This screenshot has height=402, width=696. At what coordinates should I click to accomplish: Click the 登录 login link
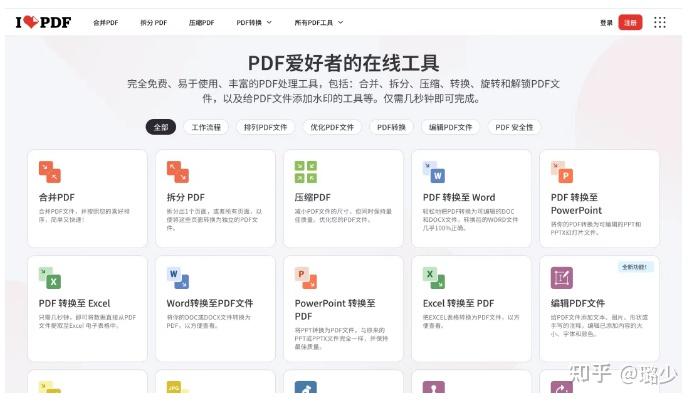(x=606, y=23)
